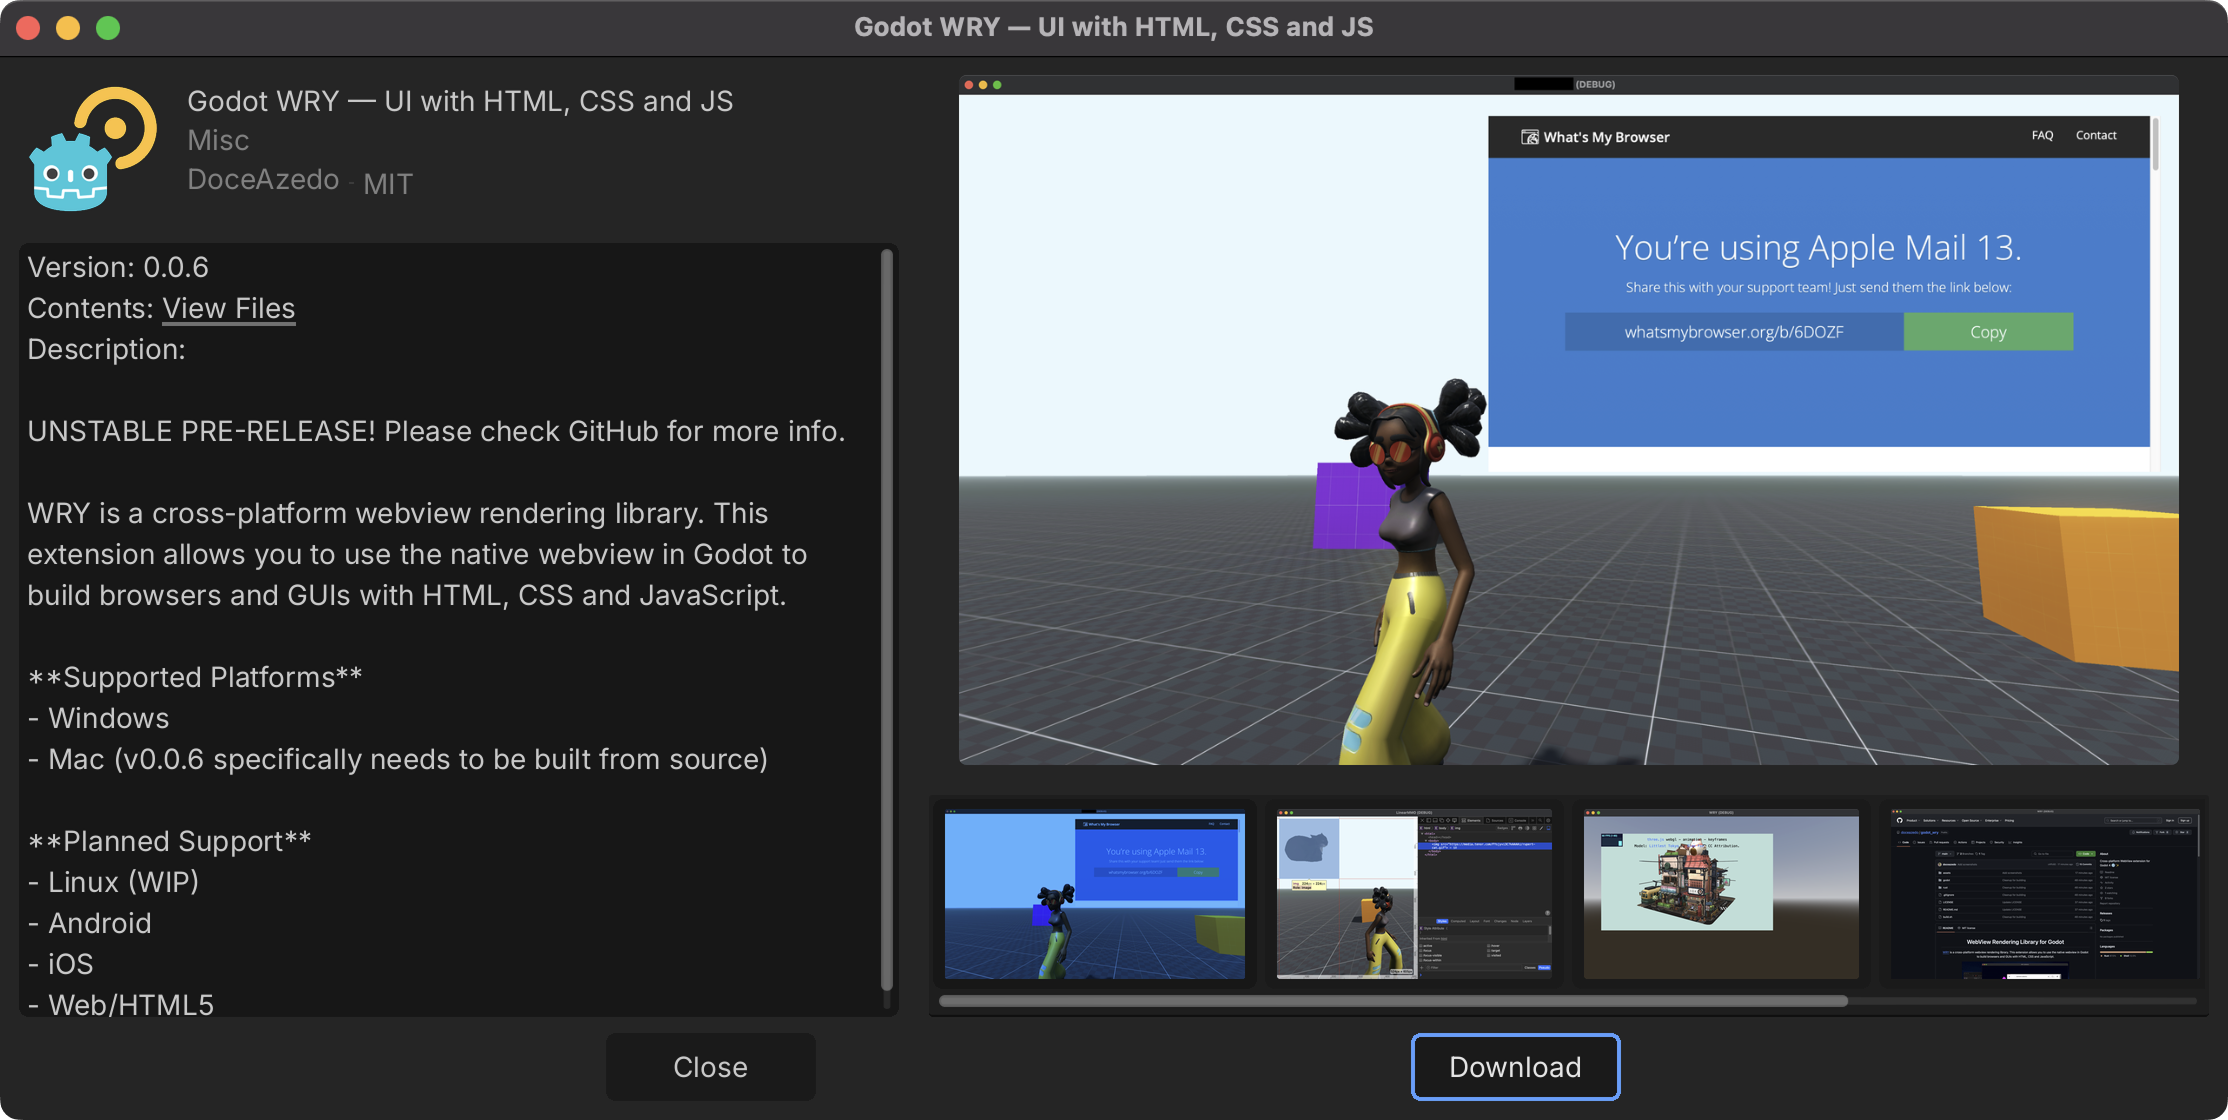
Task: Select the web inspector devtools thumbnail
Action: (1413, 894)
